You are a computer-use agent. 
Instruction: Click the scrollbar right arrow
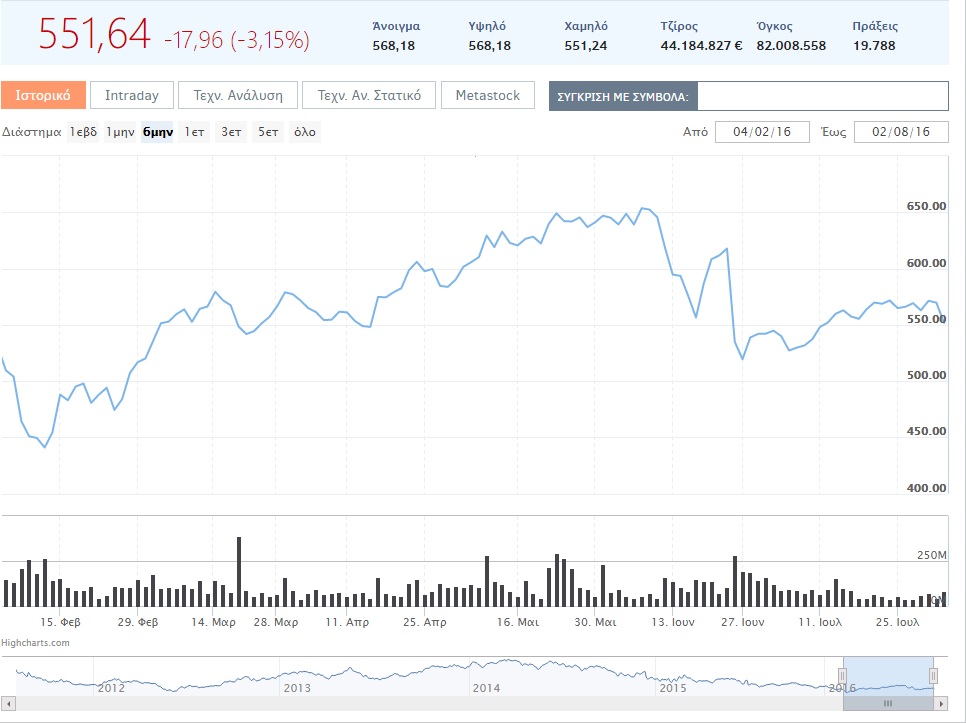pos(941,703)
